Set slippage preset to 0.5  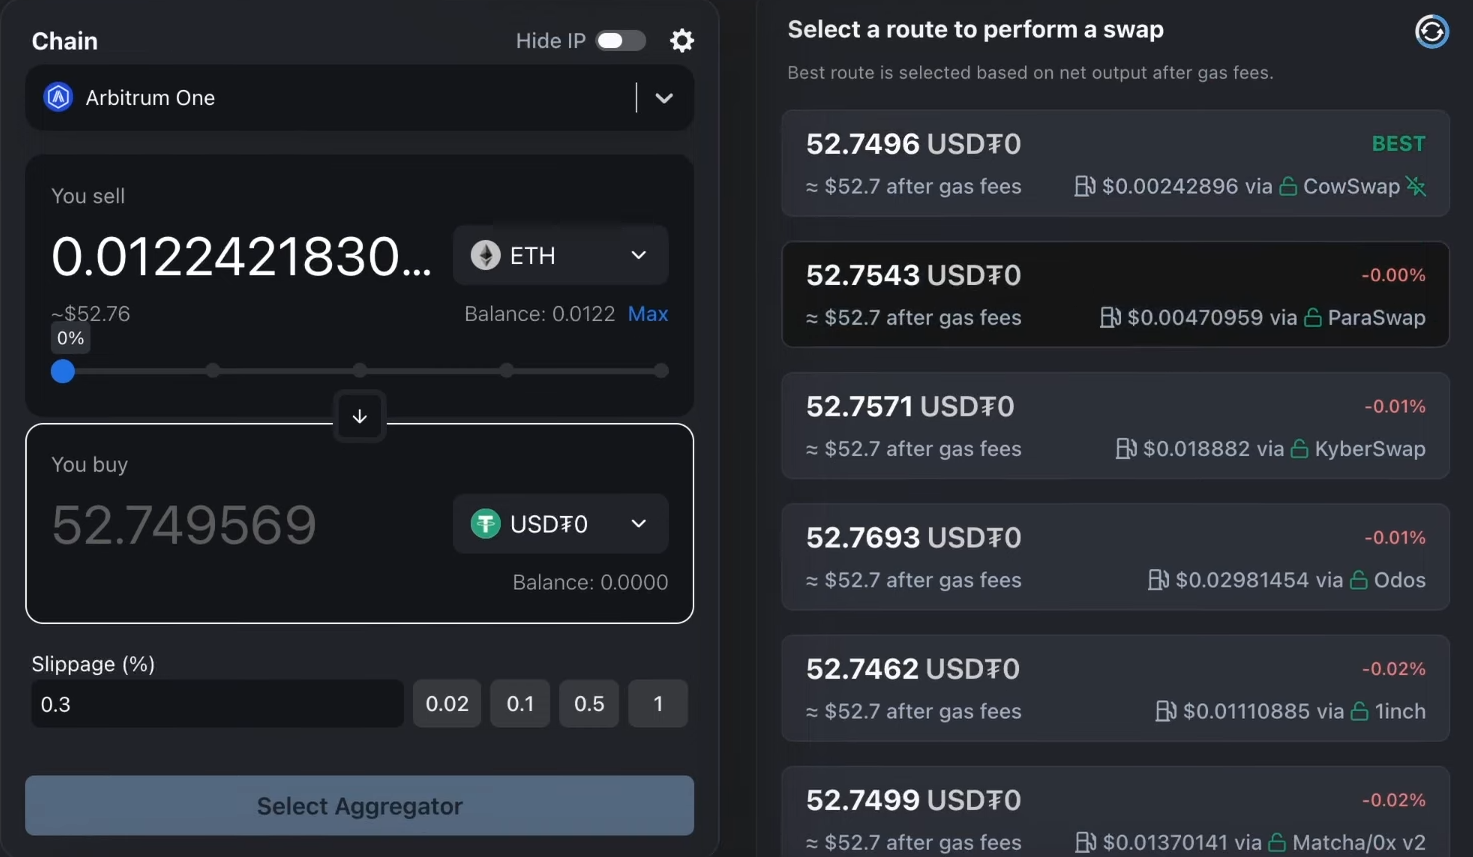coord(589,704)
